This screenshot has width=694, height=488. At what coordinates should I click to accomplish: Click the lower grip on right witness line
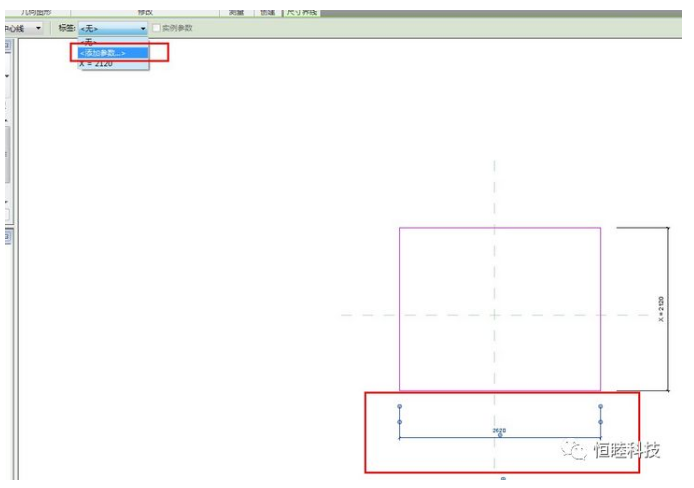point(601,422)
